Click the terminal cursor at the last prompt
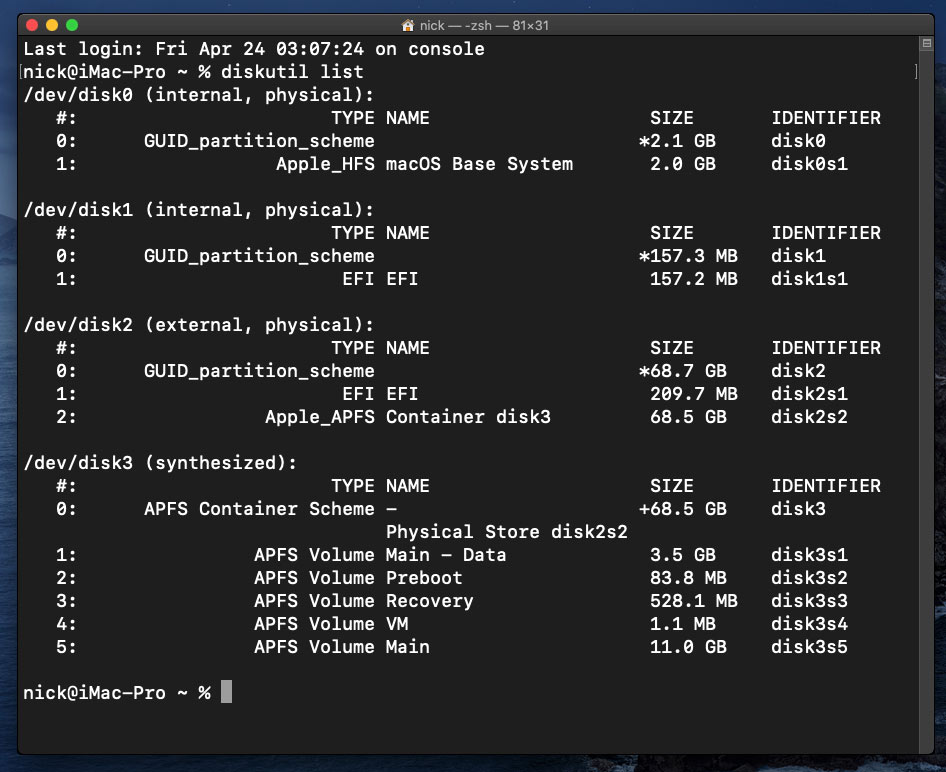946x772 pixels. tap(226, 691)
